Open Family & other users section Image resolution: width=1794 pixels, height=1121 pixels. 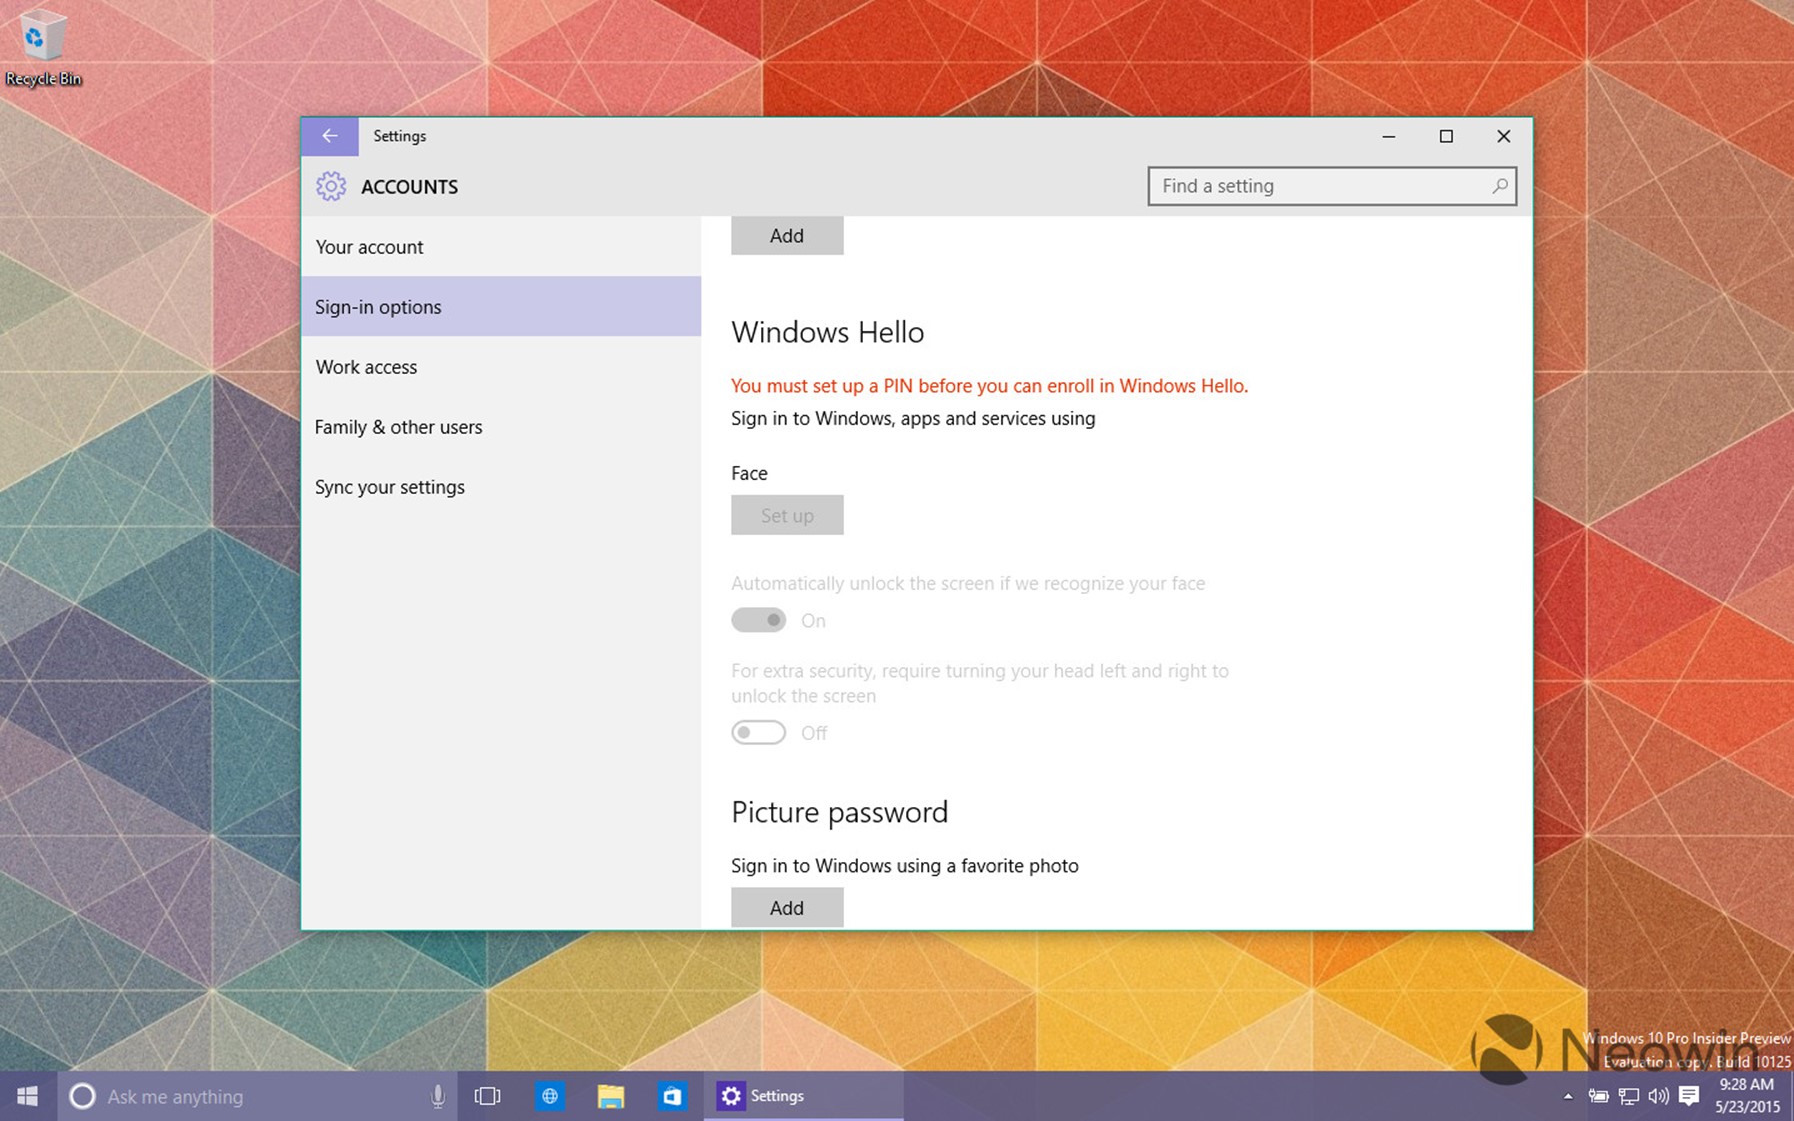coord(398,427)
